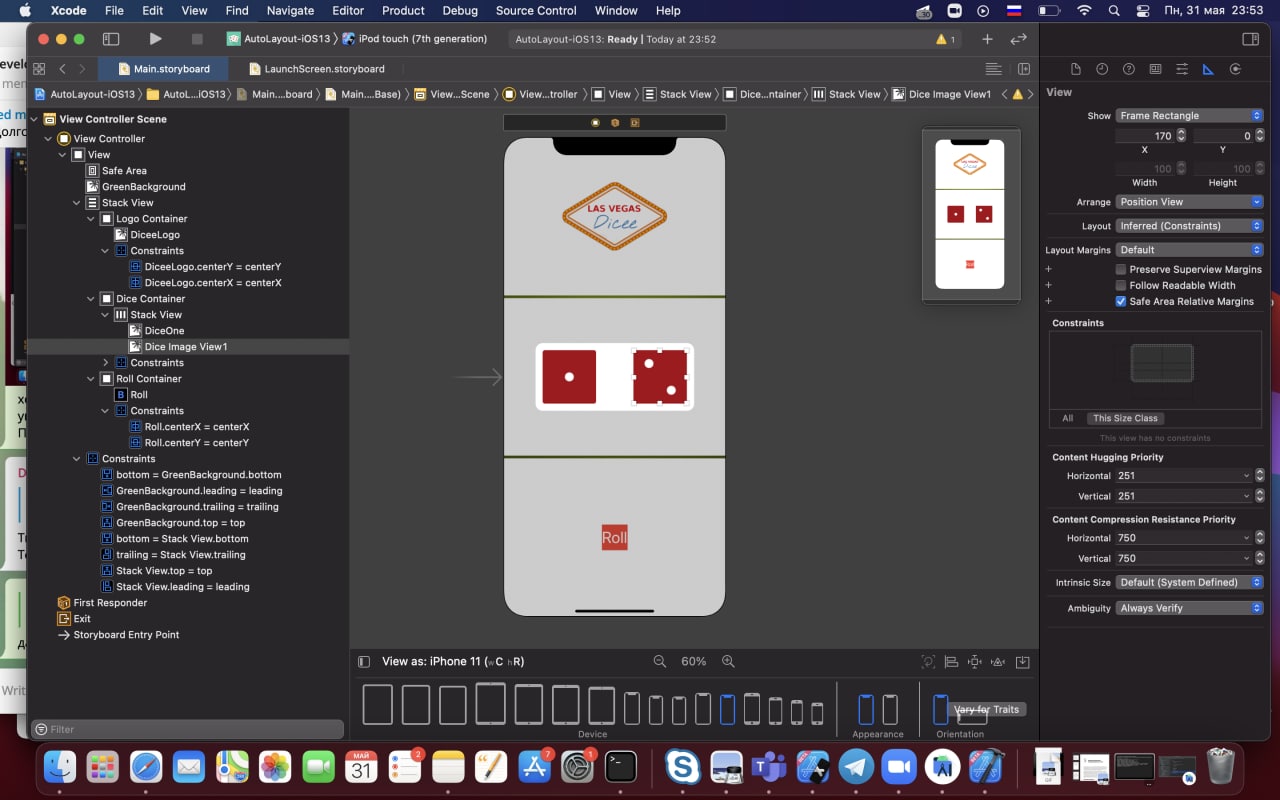
Task: Enable Preserve Superview Margins
Action: 1121,269
